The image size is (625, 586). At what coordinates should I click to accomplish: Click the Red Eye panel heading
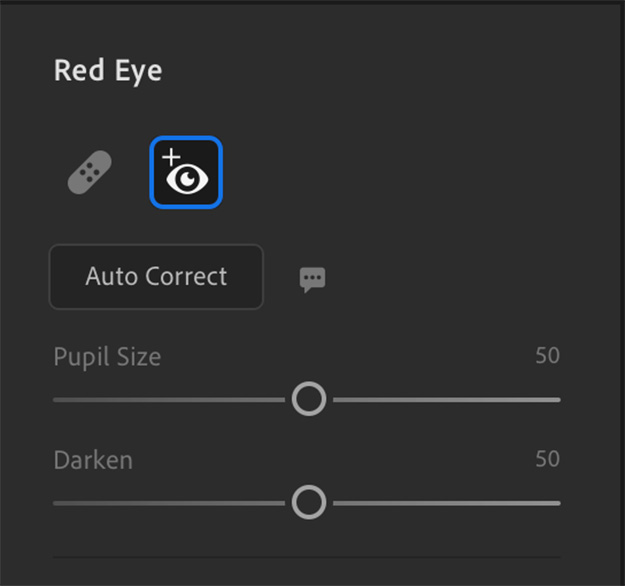point(108,71)
